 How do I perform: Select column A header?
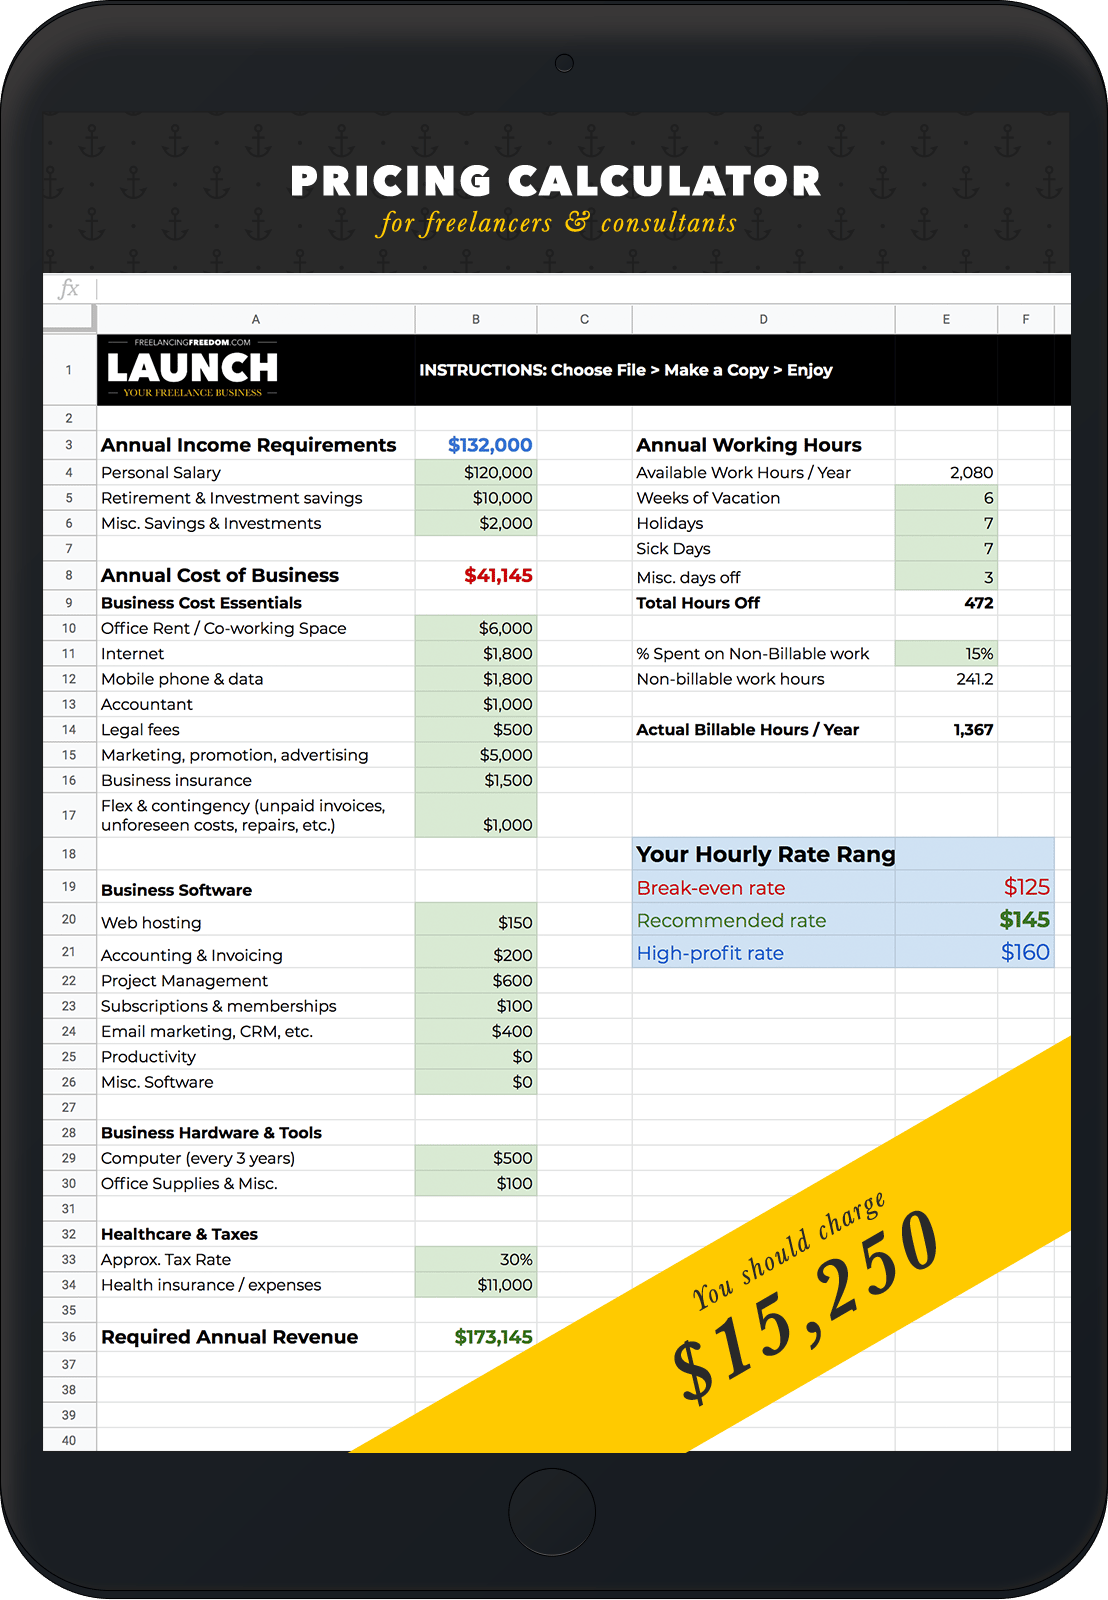coord(256,319)
